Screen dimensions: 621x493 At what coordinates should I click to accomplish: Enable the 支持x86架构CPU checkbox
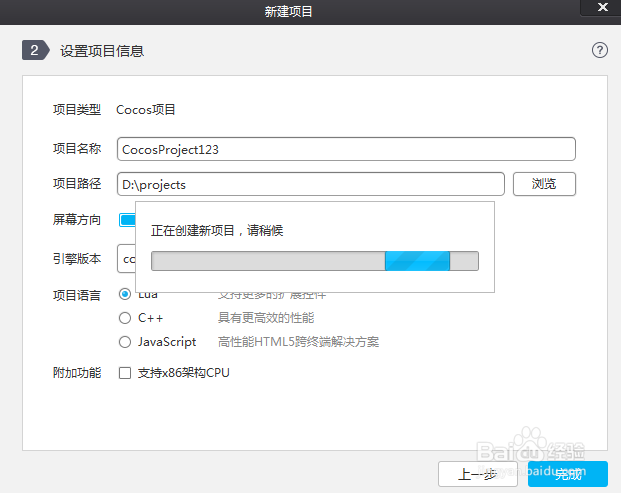(x=125, y=373)
